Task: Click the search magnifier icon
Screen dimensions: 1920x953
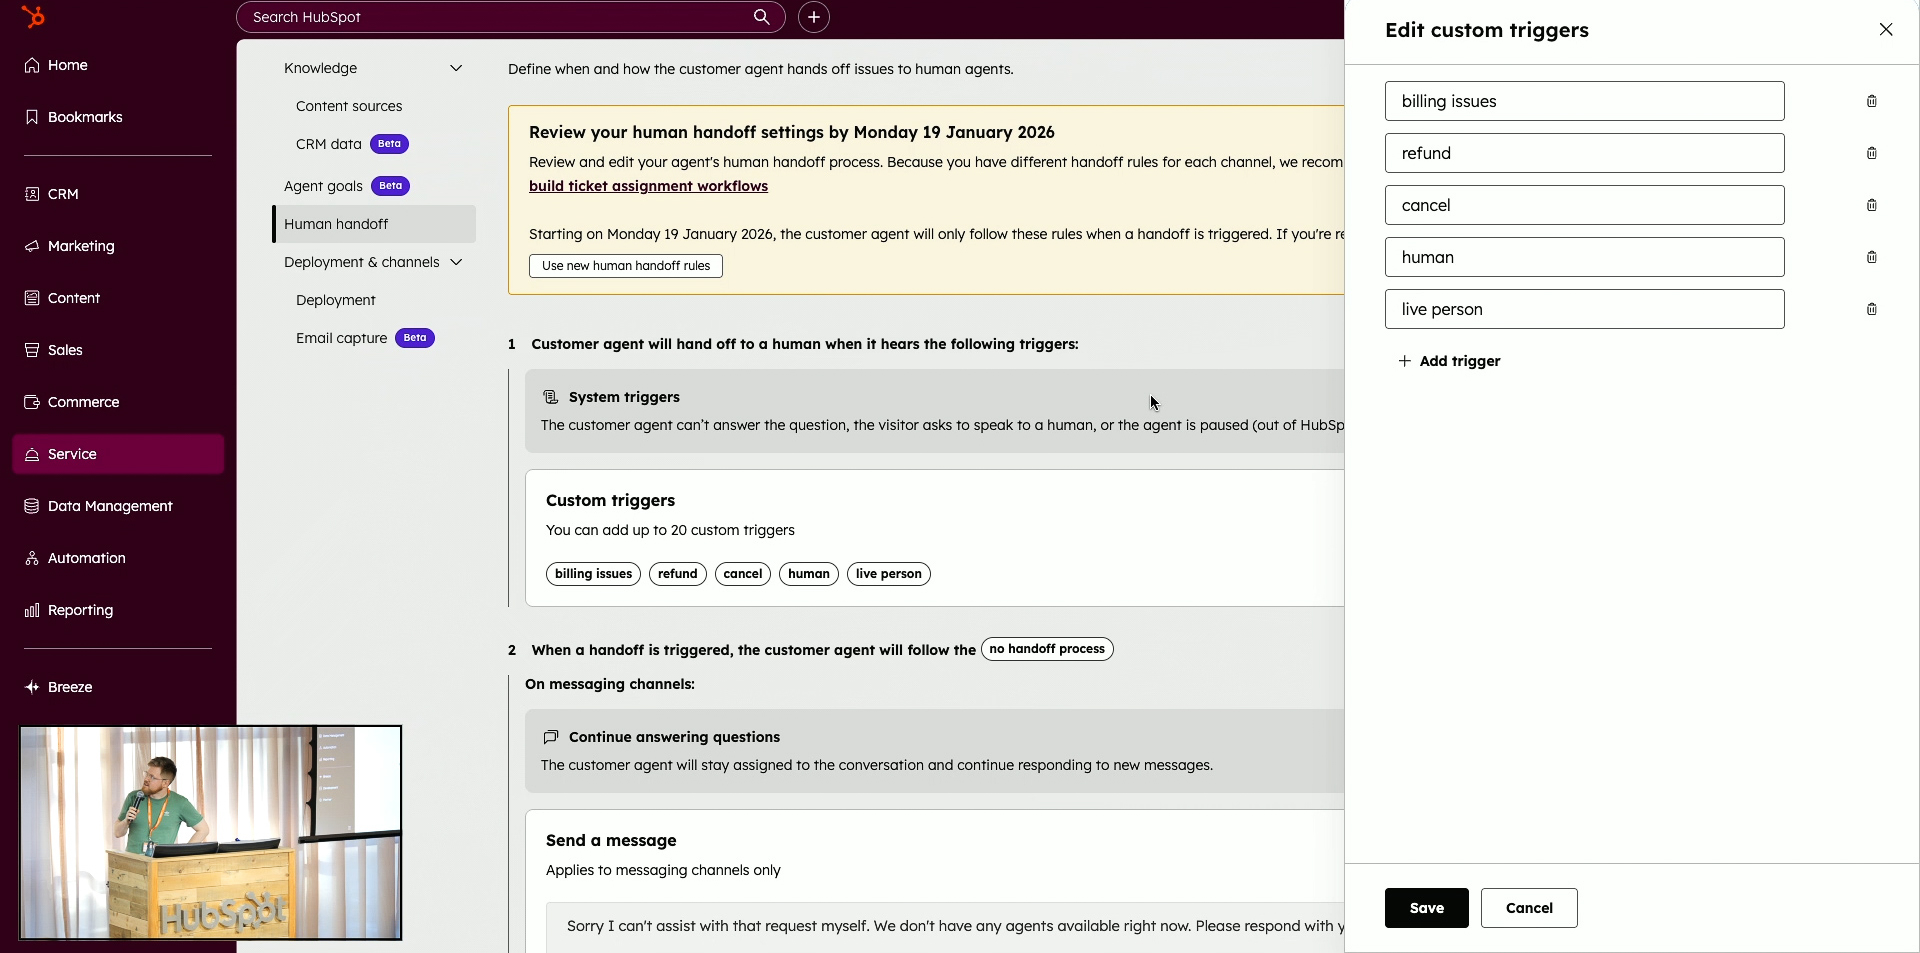Action: [761, 17]
